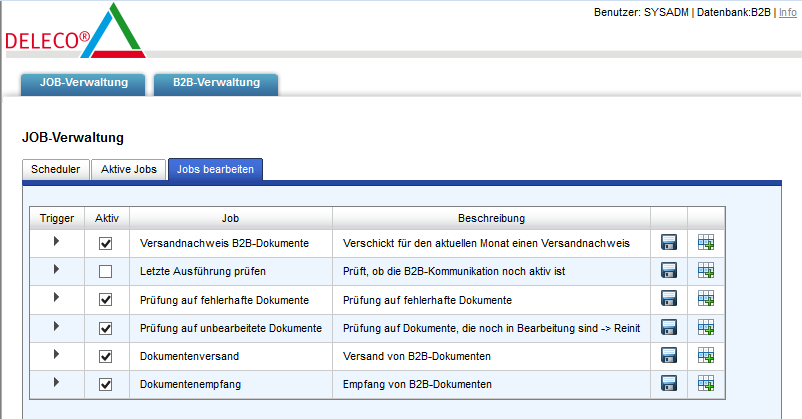This screenshot has height=419, width=802.
Task: Expand trigger for Prüfung auf fehlerhafte Dokumente
Action: (56, 298)
